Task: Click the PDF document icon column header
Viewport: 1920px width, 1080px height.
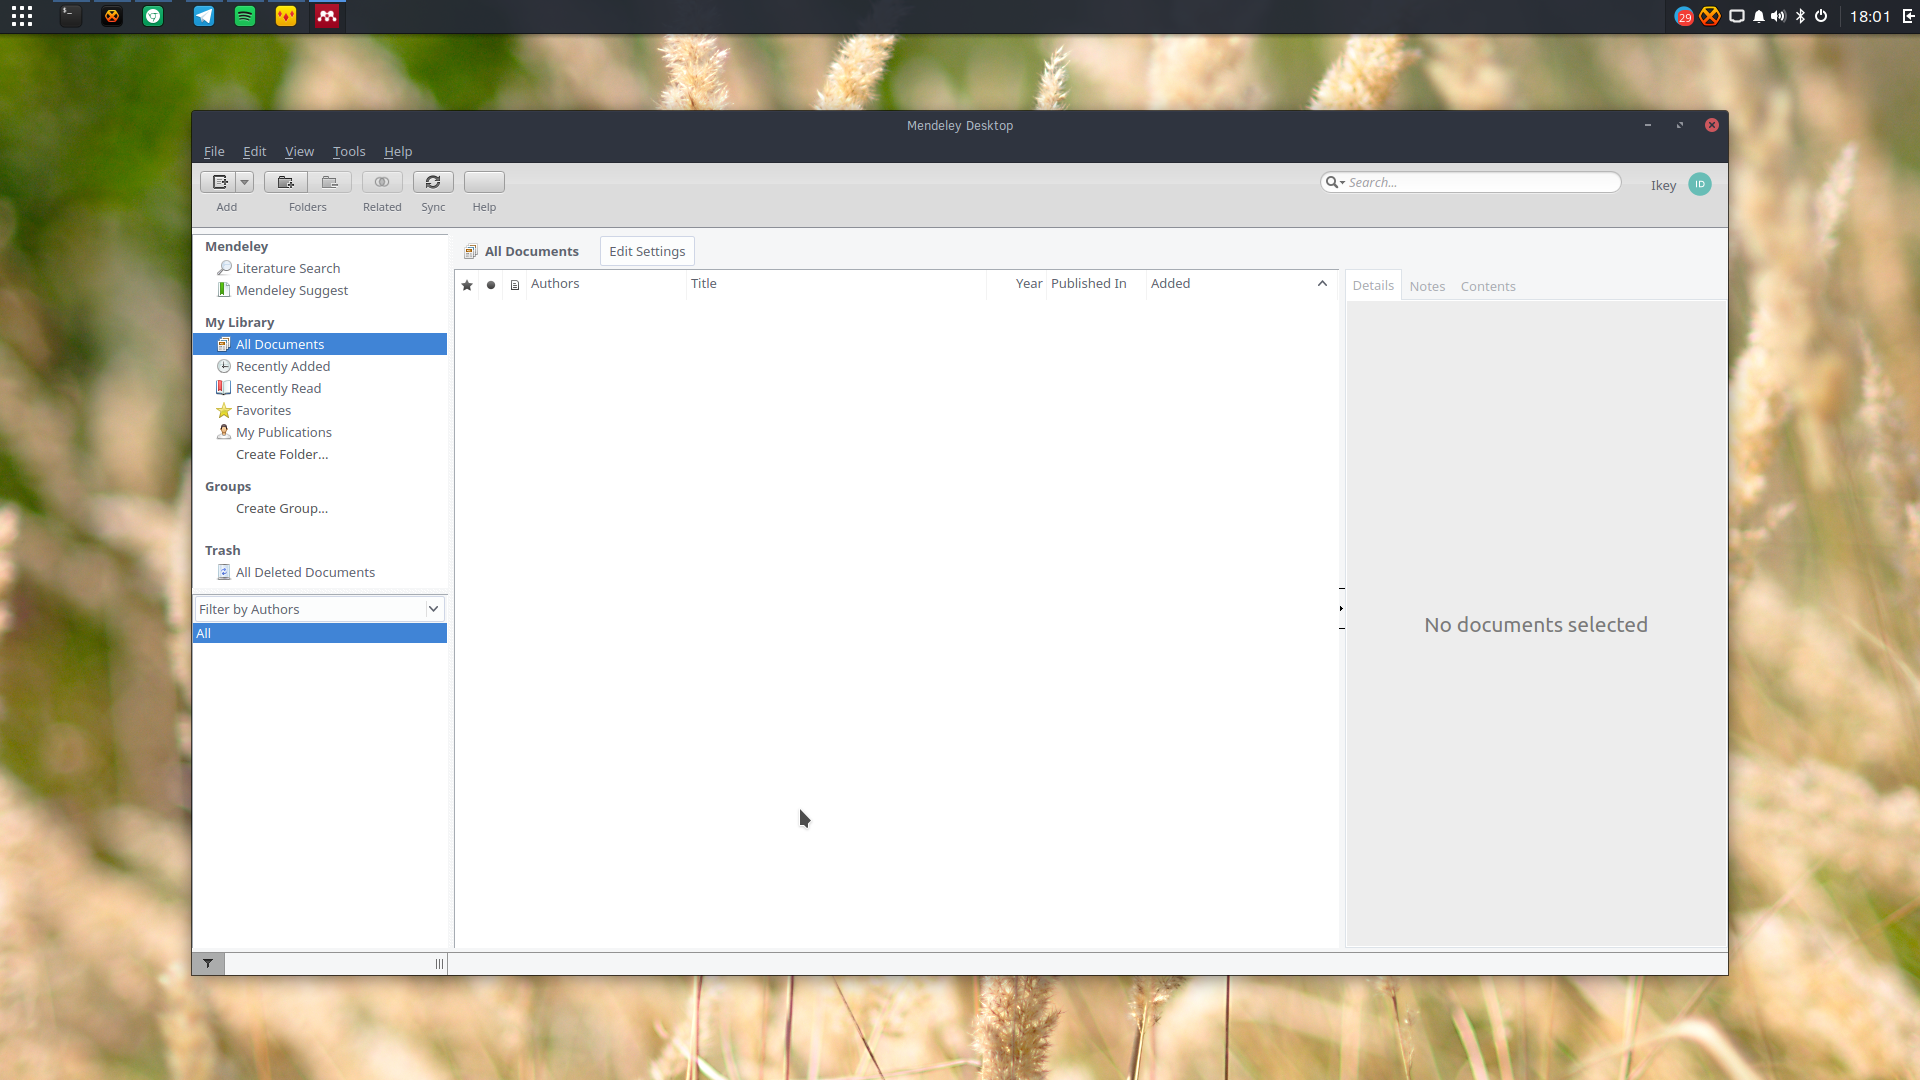Action: pos(515,285)
